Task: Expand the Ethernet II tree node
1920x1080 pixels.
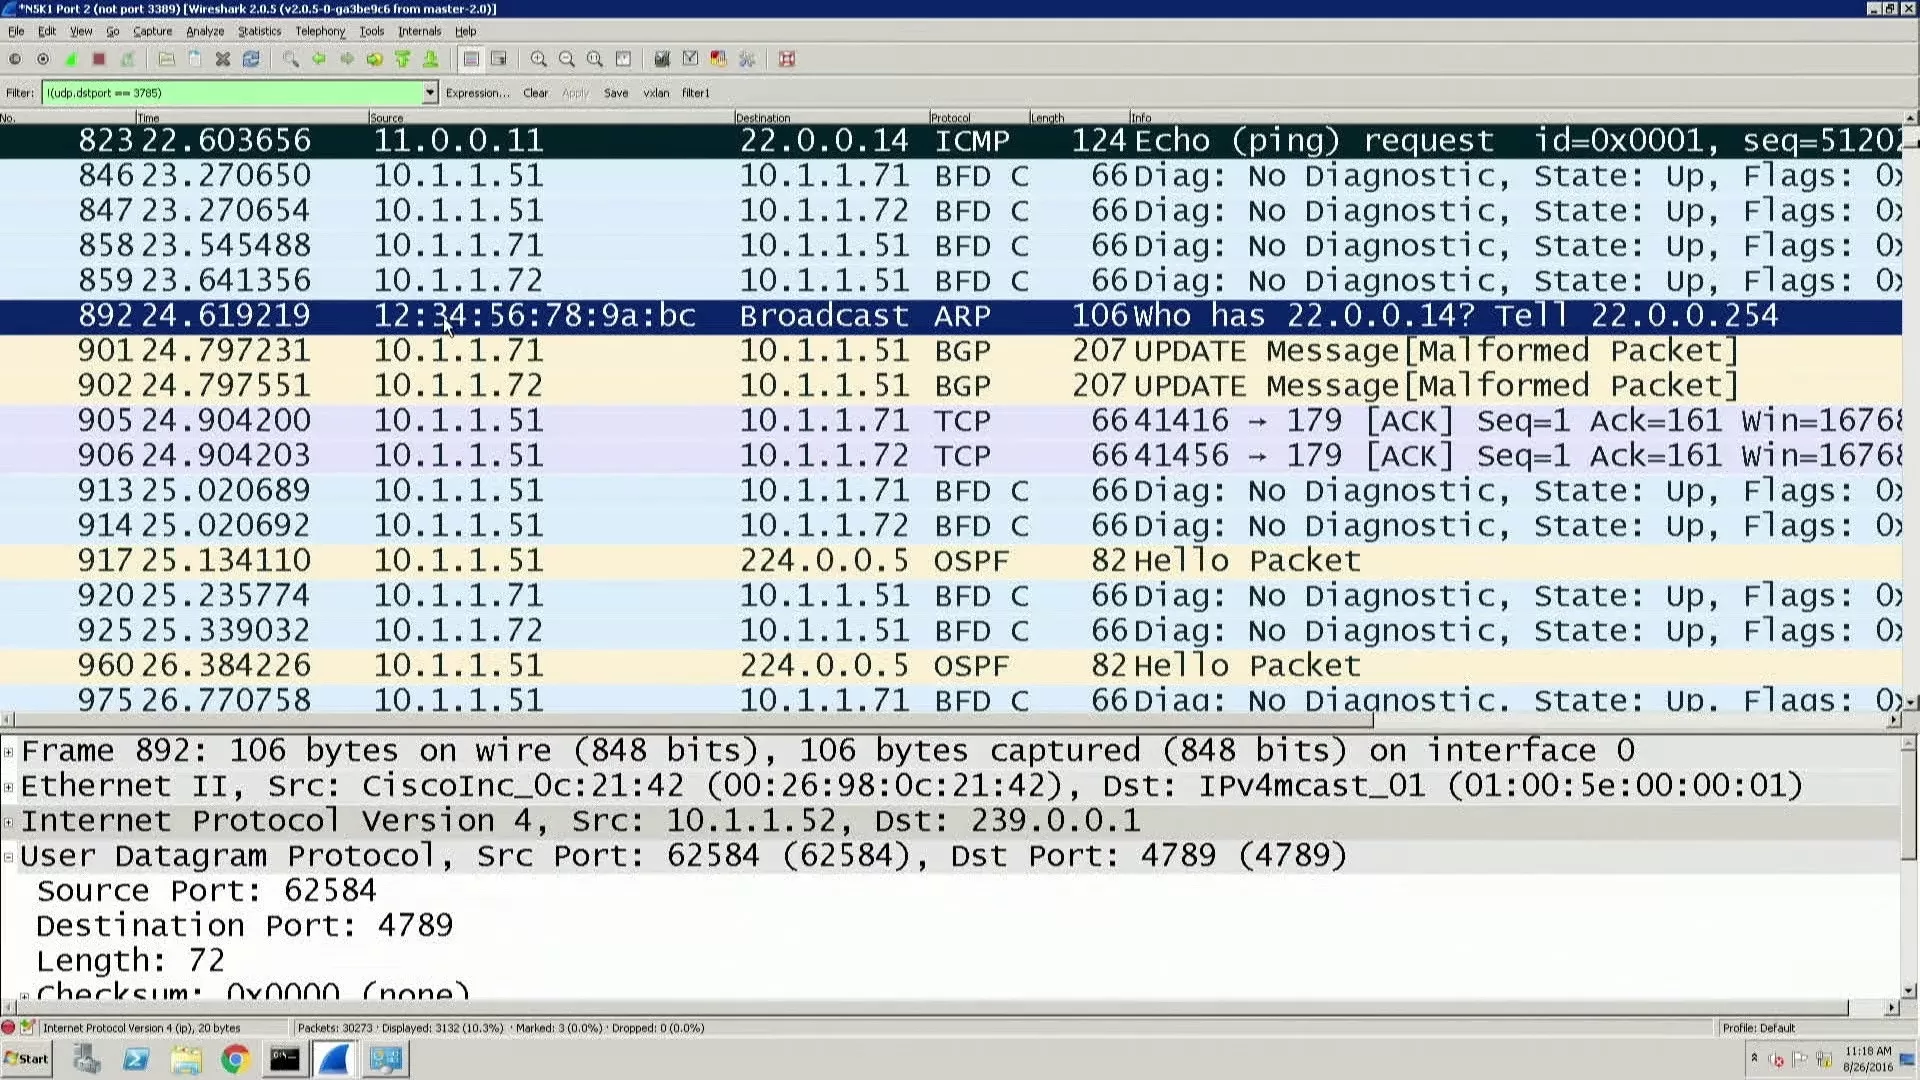Action: click(x=9, y=787)
